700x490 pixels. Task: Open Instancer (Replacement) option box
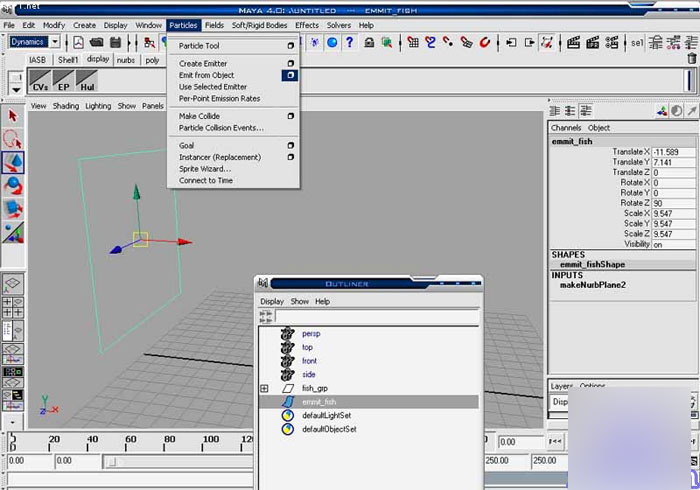point(291,157)
